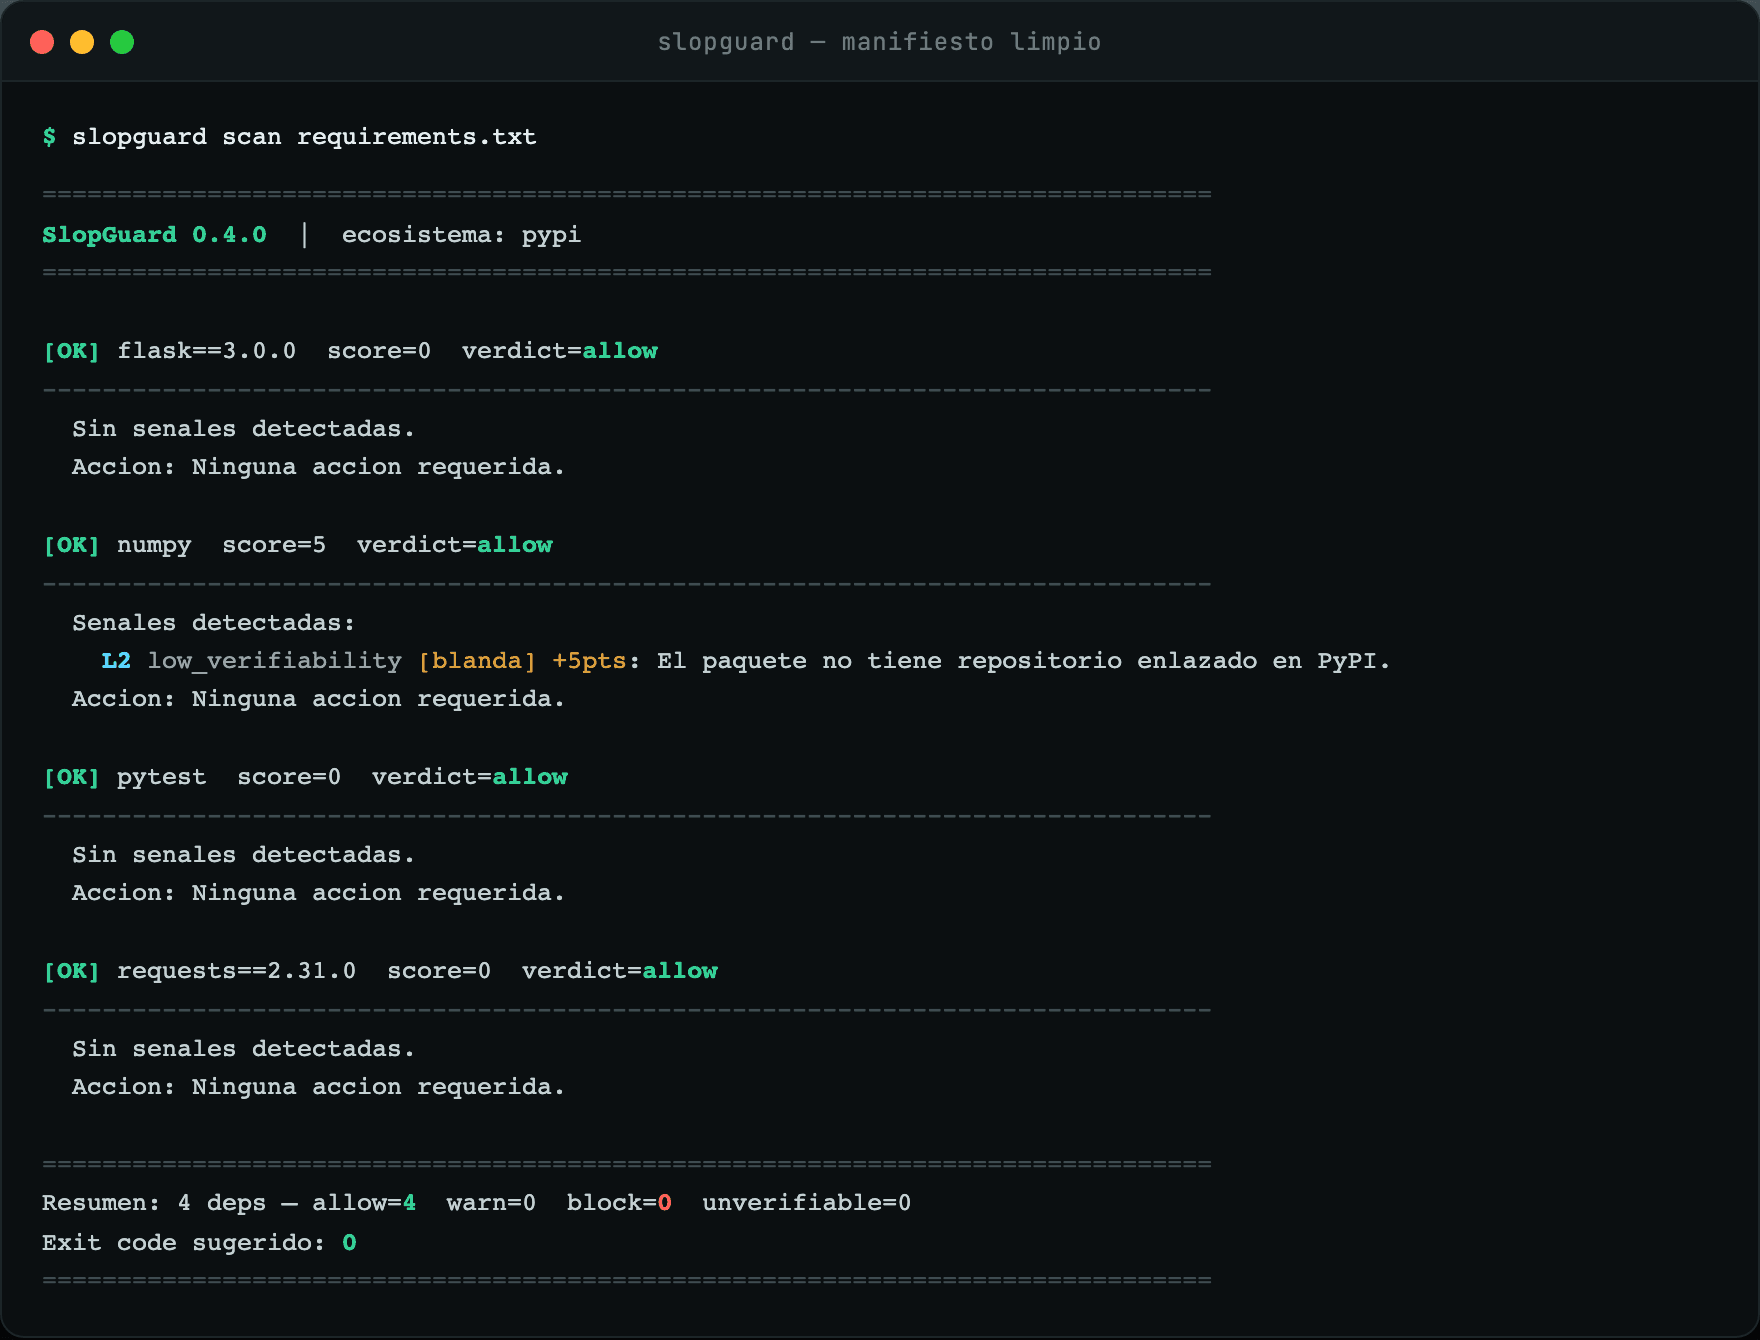Screen dimensions: 1760x1340
Task: Click the [OK] tag beside numpy
Action: [71, 545]
